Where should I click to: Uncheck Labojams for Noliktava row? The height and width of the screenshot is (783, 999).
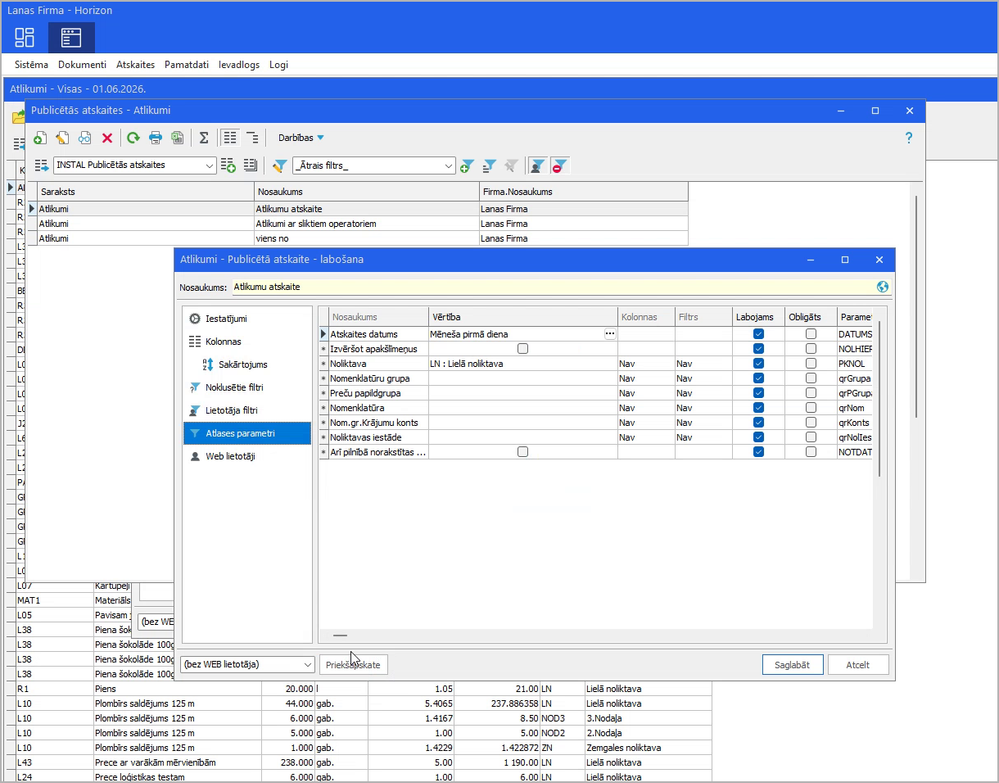coord(758,363)
